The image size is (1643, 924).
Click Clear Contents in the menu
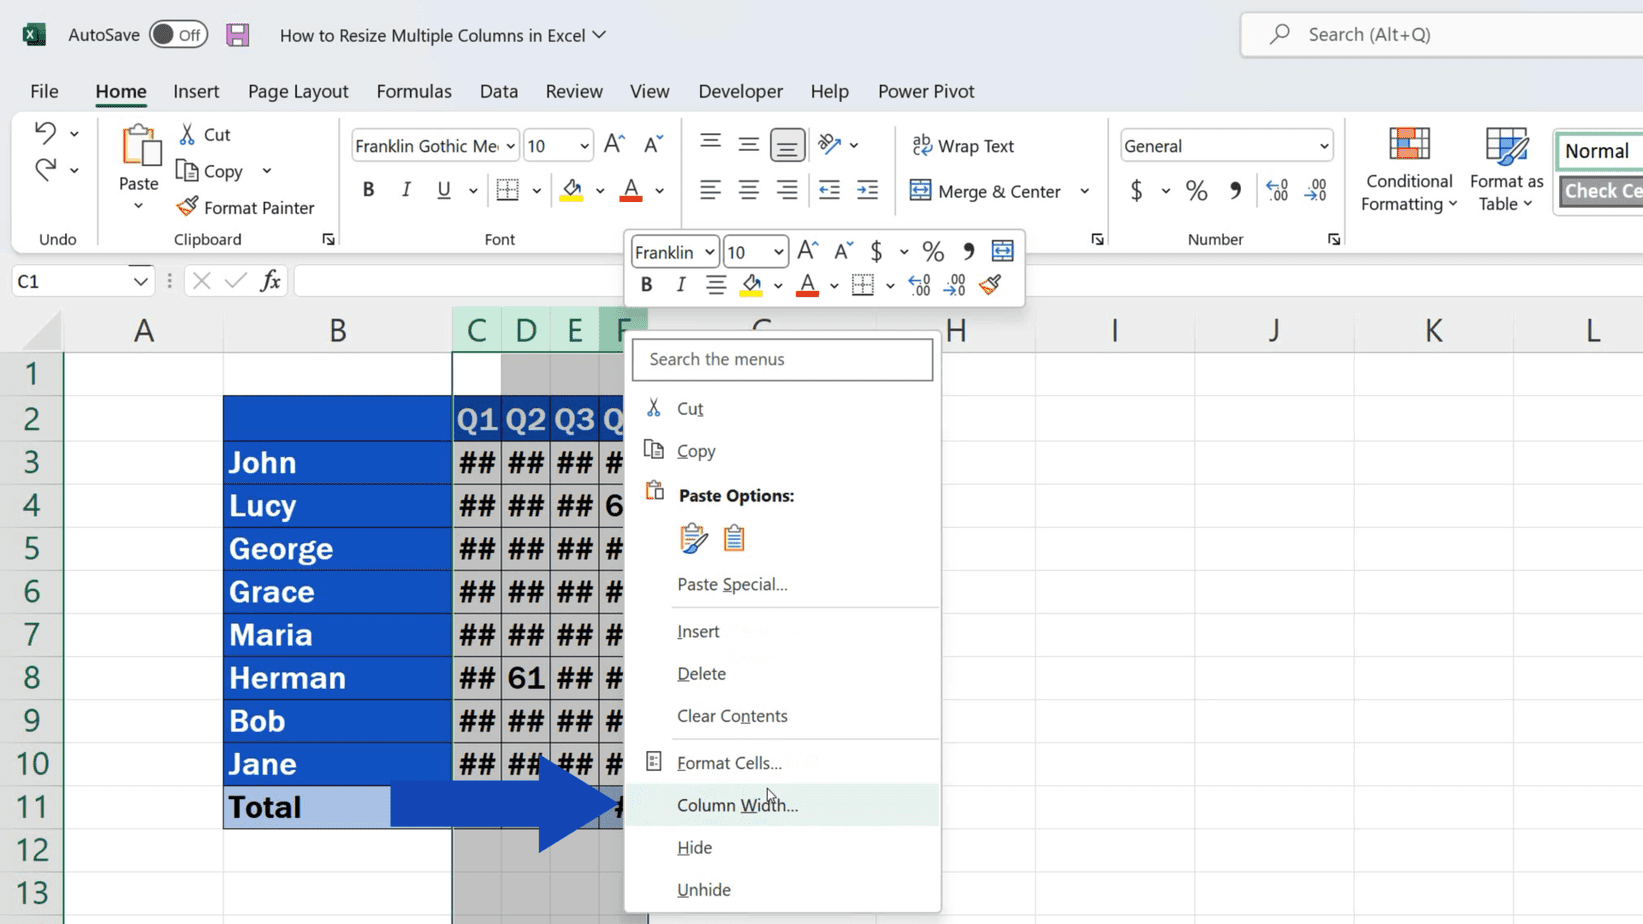(732, 716)
